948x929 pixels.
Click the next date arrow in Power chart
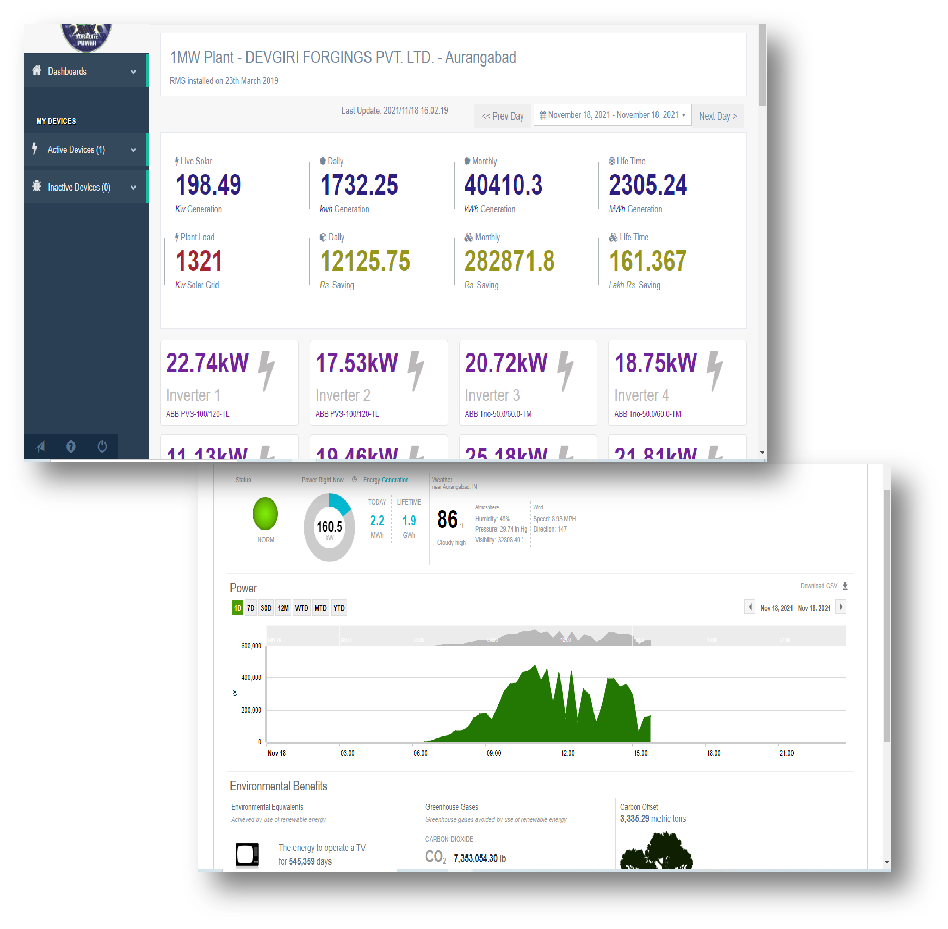click(x=840, y=607)
